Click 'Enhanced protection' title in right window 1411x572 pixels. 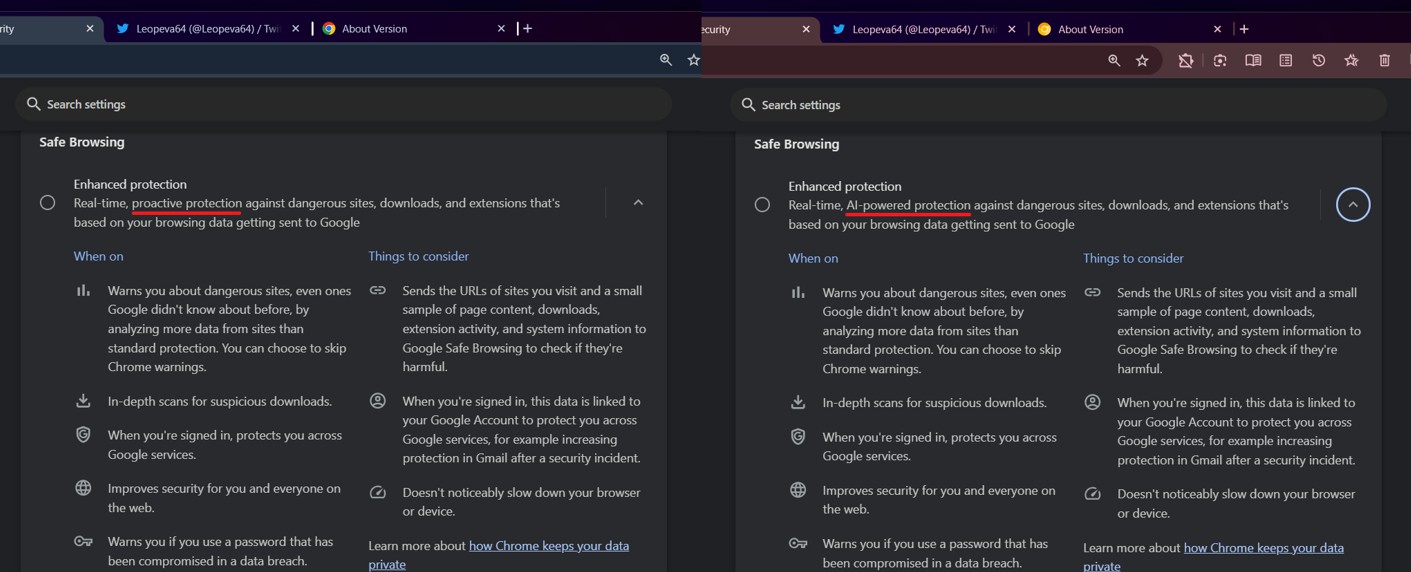pyautogui.click(x=845, y=186)
